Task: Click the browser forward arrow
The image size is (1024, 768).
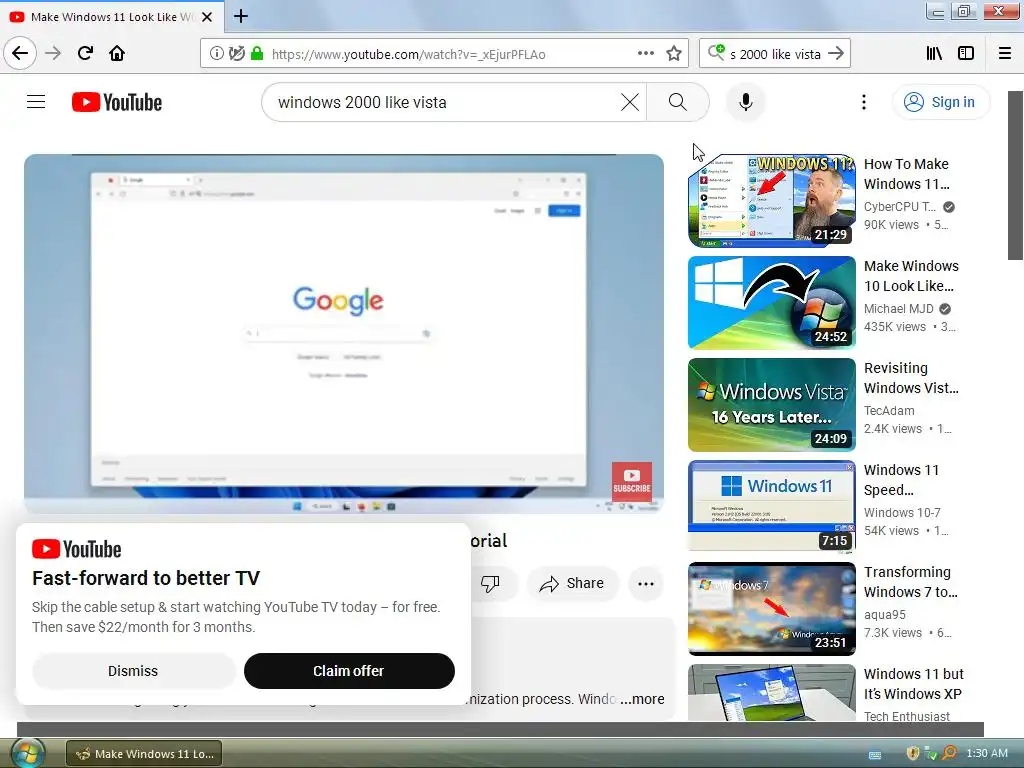Action: point(53,53)
